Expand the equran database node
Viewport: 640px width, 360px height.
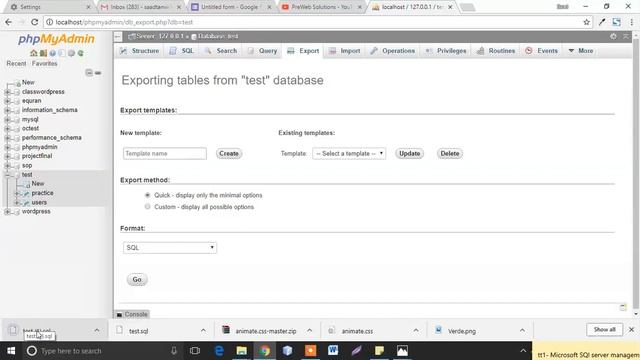[x=7, y=101]
